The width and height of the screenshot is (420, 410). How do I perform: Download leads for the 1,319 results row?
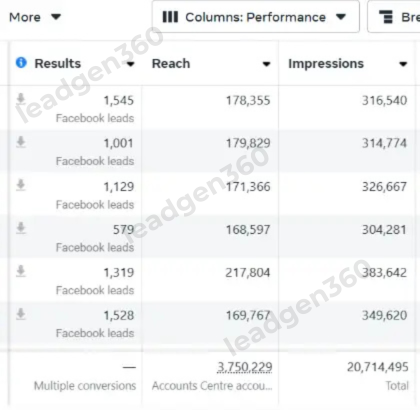[21, 271]
